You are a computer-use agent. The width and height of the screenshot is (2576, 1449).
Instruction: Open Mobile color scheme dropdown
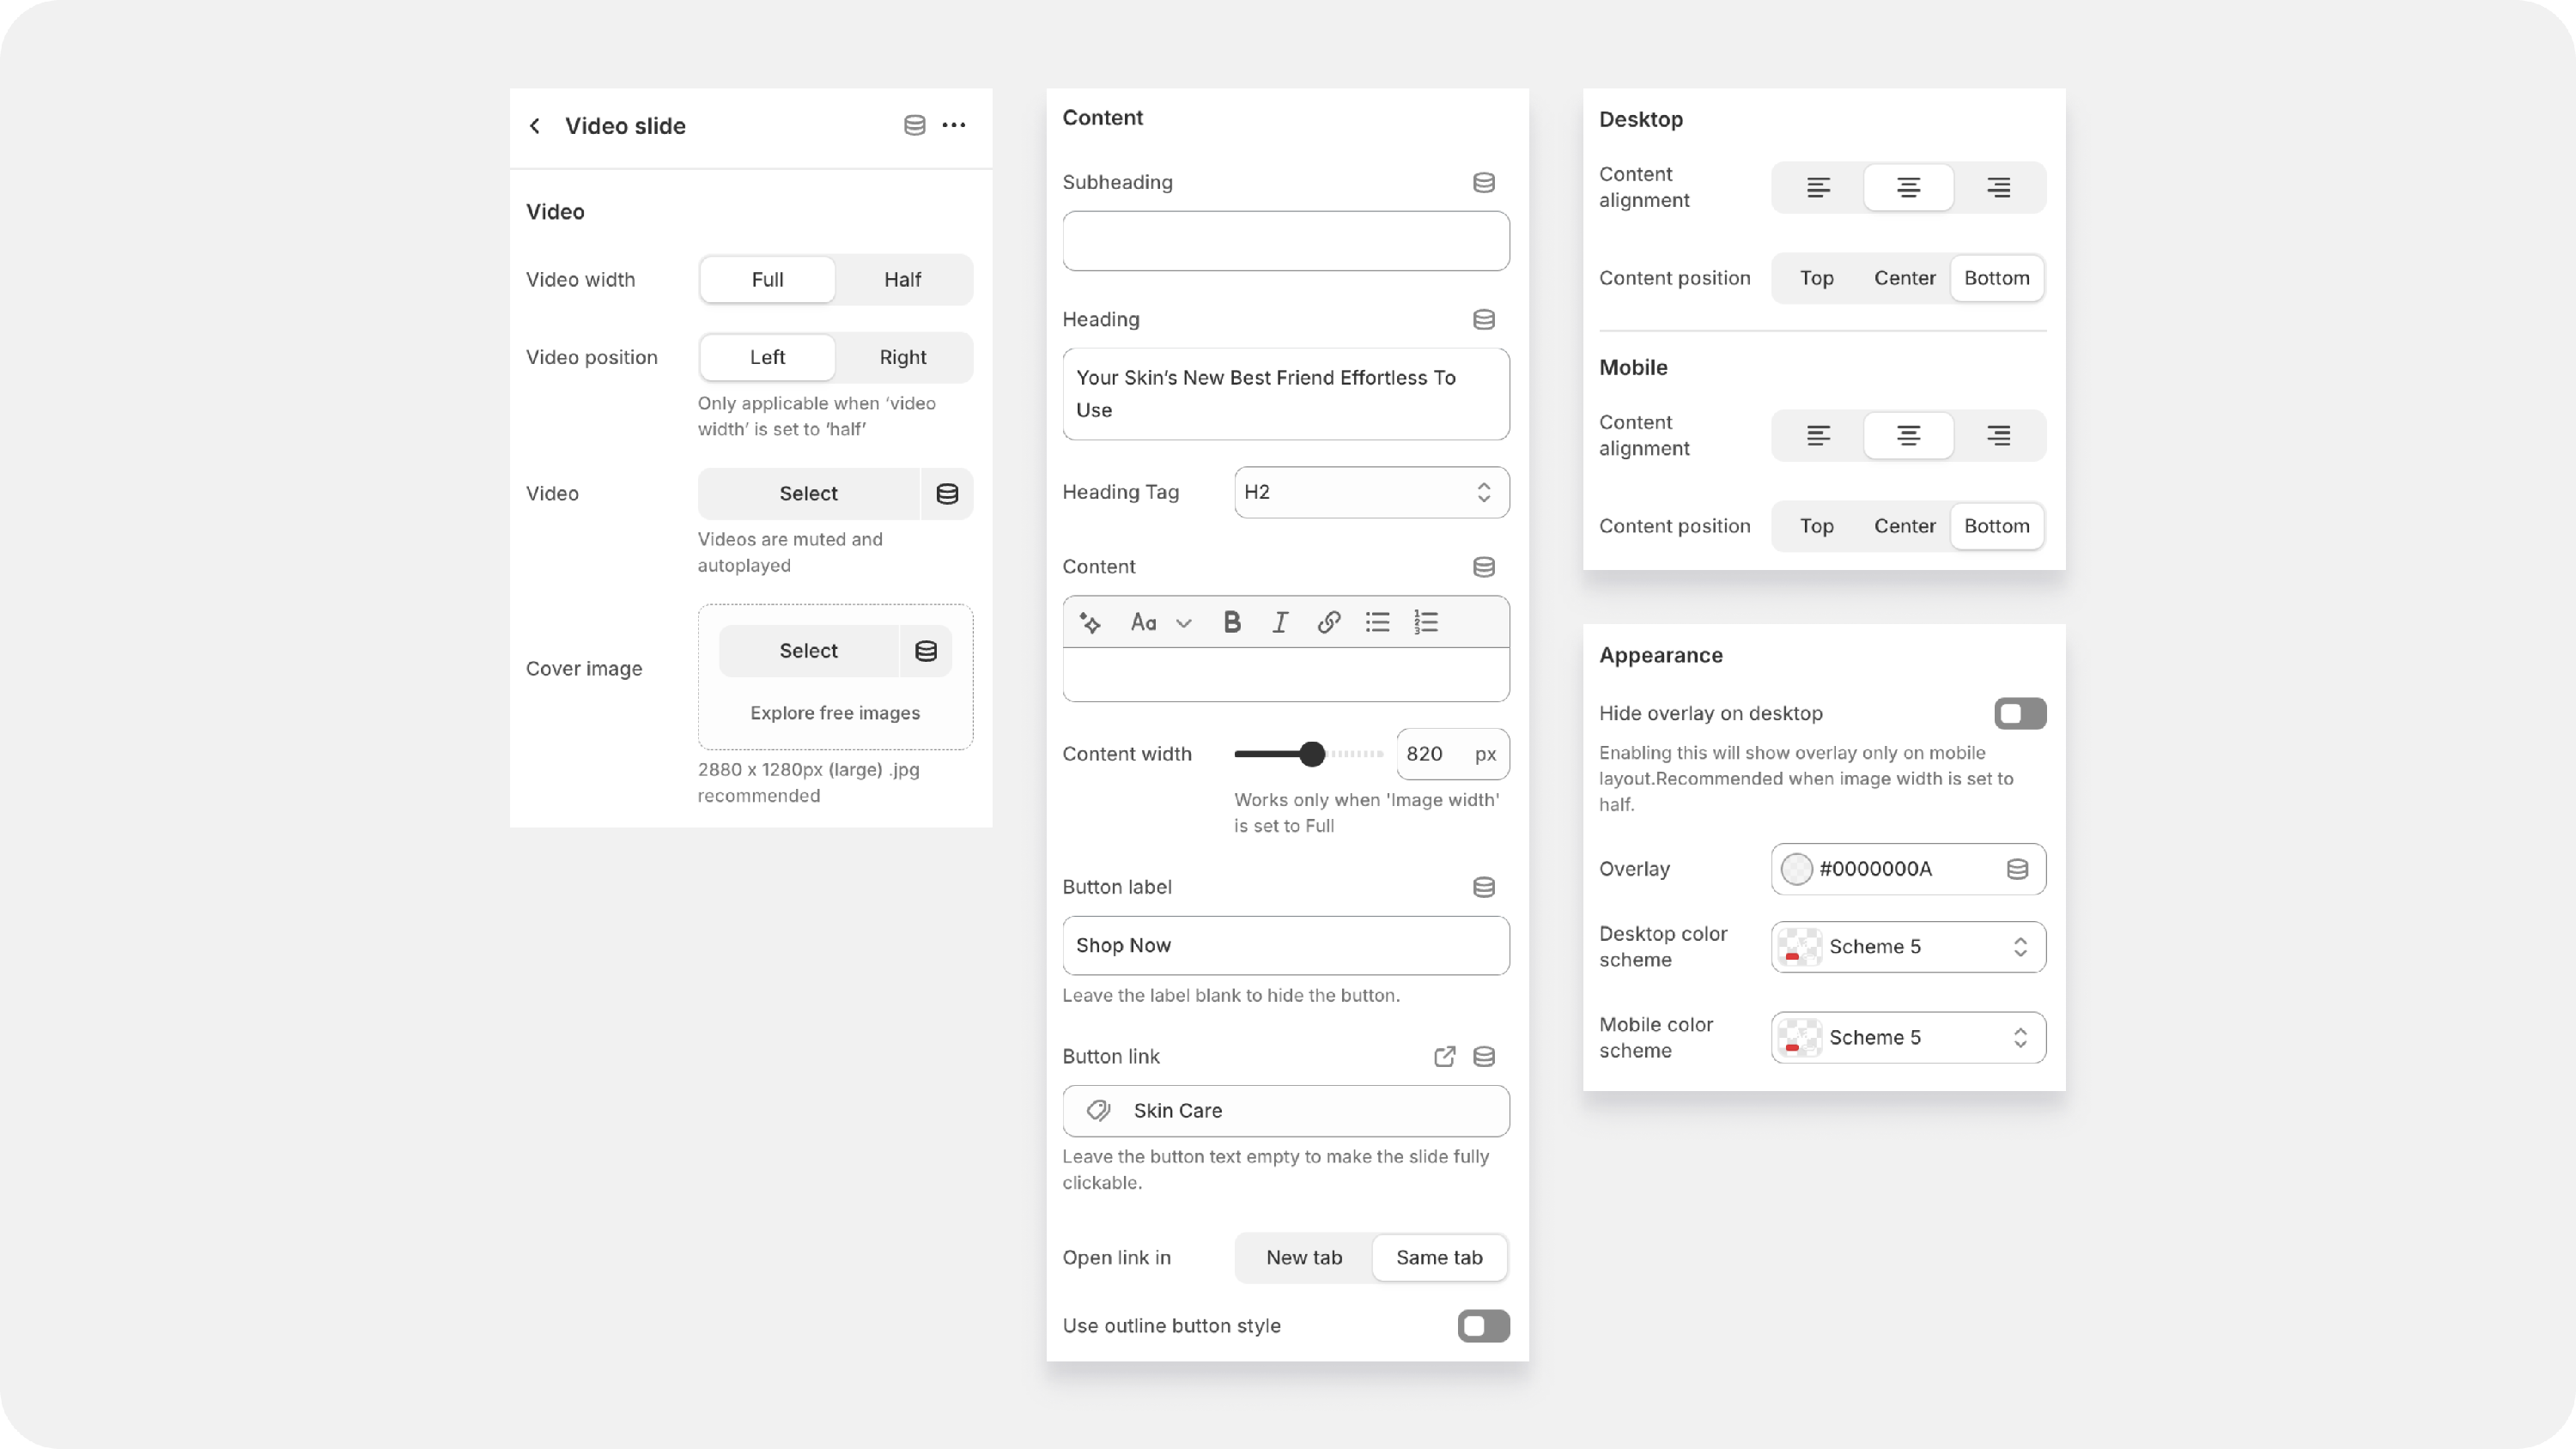(x=1908, y=1038)
